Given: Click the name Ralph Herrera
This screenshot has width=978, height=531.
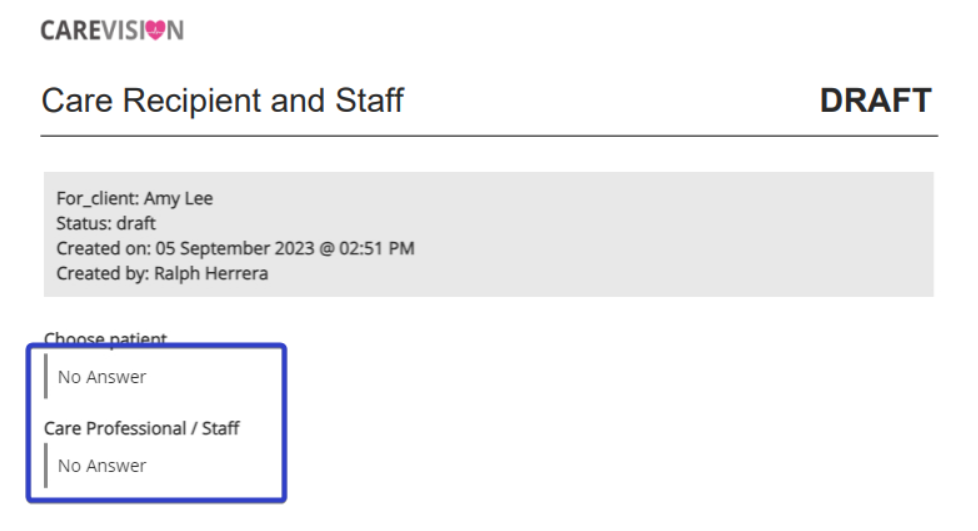Looking at the screenshot, I should [211, 273].
